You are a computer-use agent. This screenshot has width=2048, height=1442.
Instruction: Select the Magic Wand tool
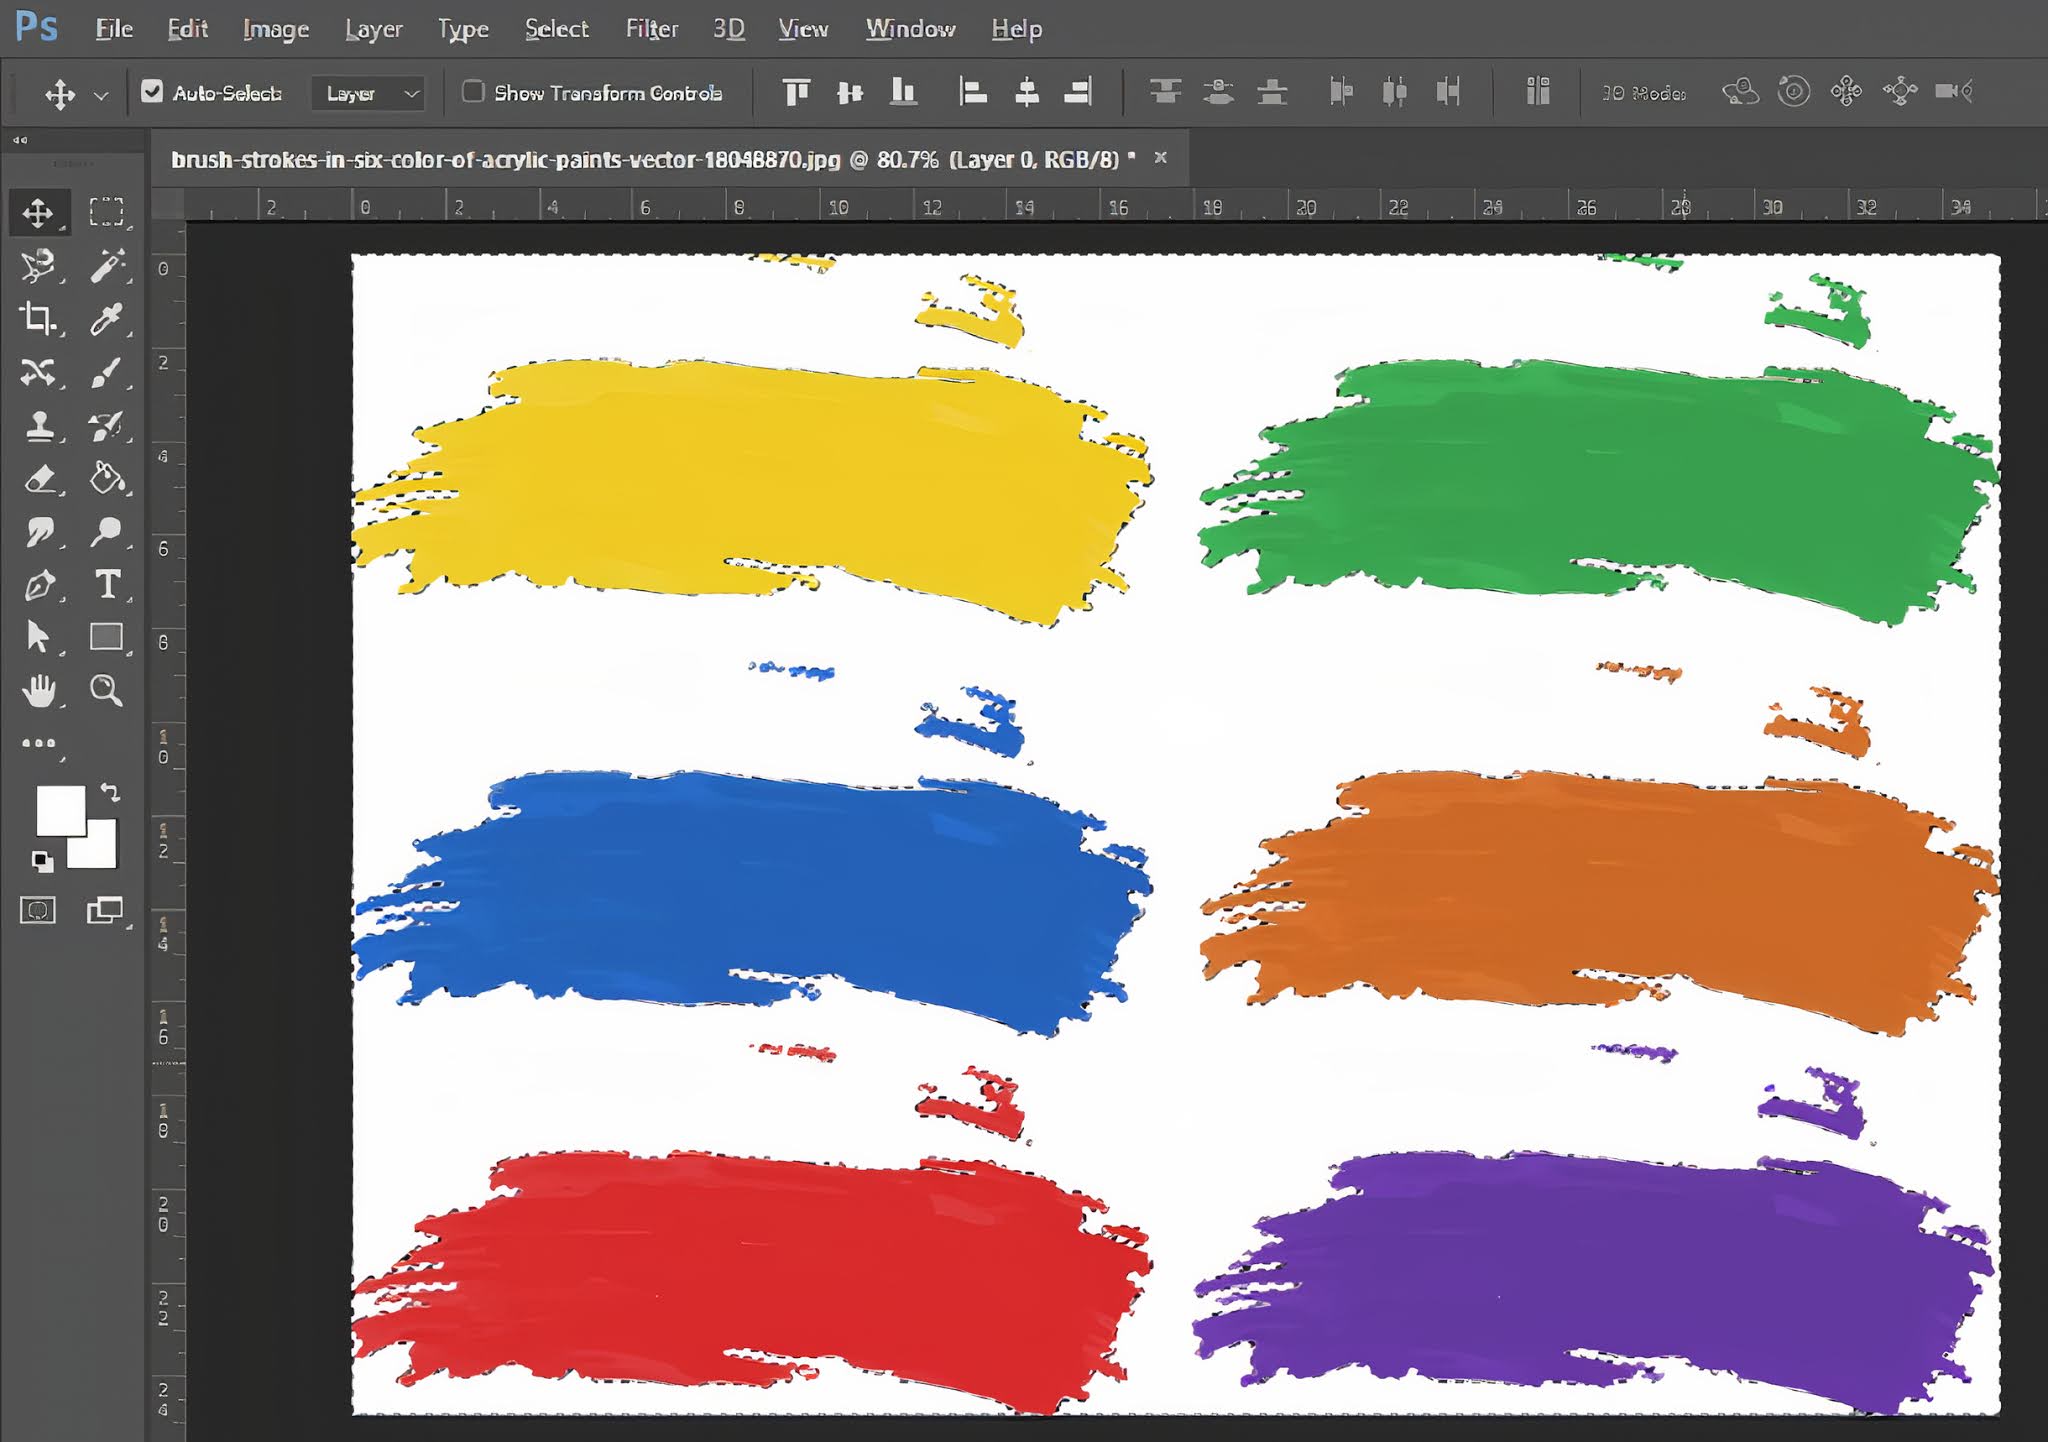106,265
